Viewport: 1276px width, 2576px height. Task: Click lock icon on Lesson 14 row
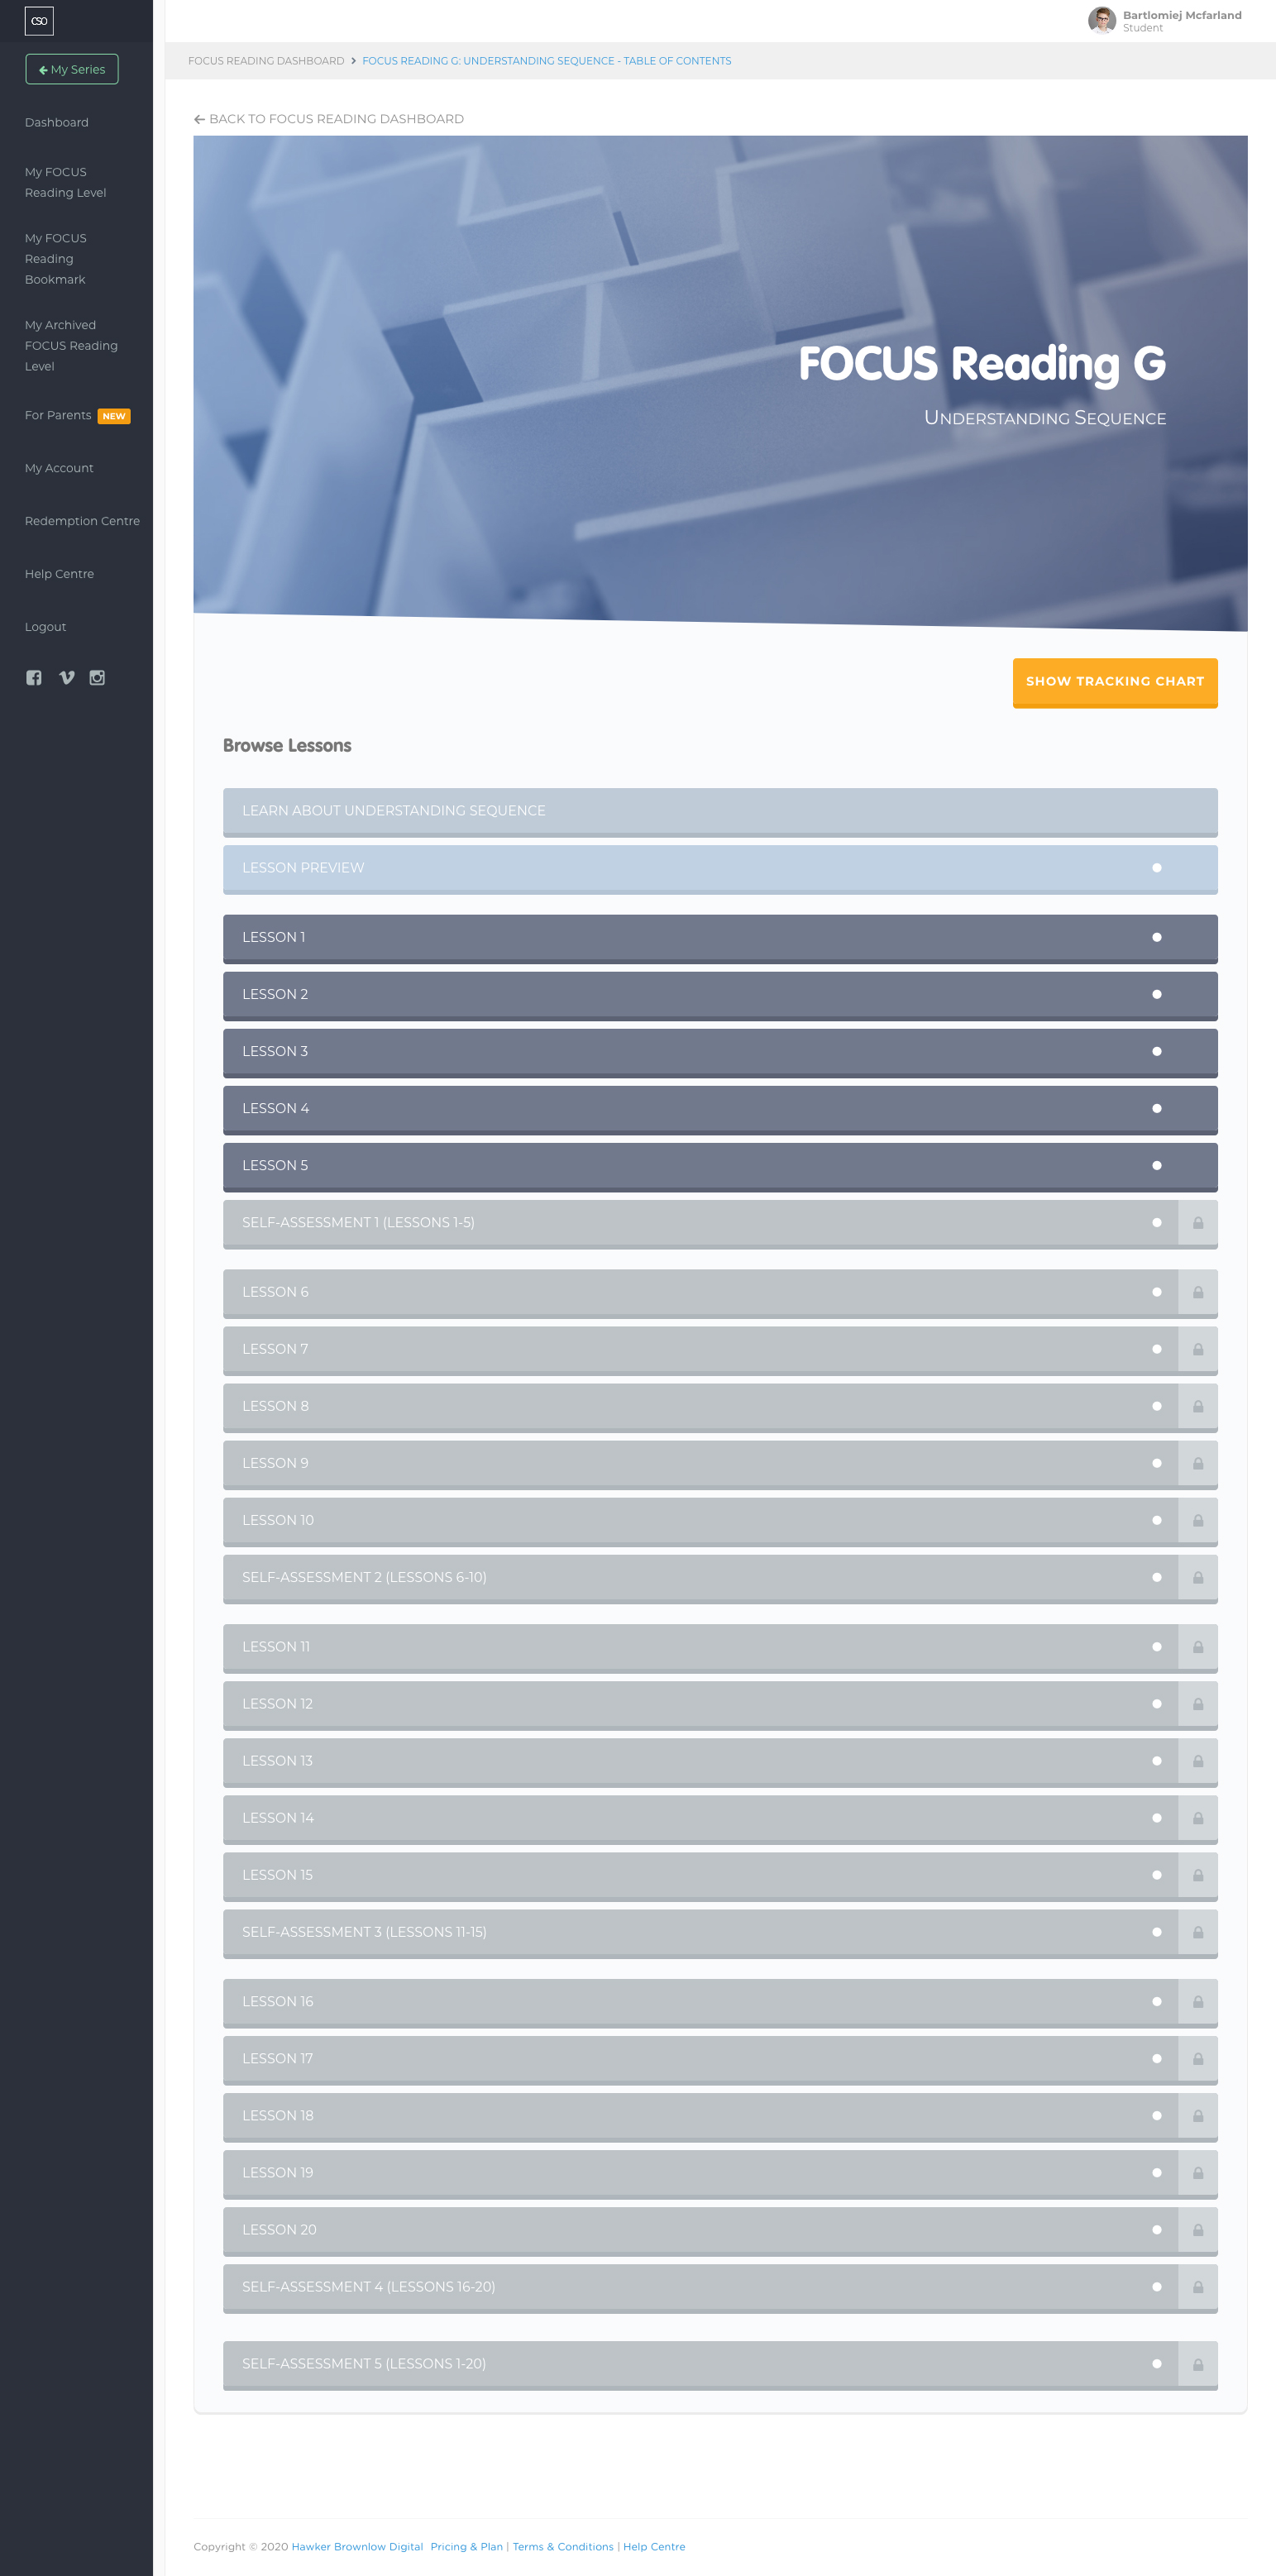1197,1818
